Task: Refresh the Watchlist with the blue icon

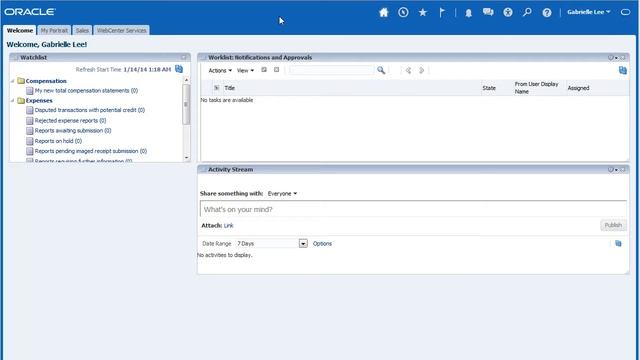Action: click(x=179, y=69)
